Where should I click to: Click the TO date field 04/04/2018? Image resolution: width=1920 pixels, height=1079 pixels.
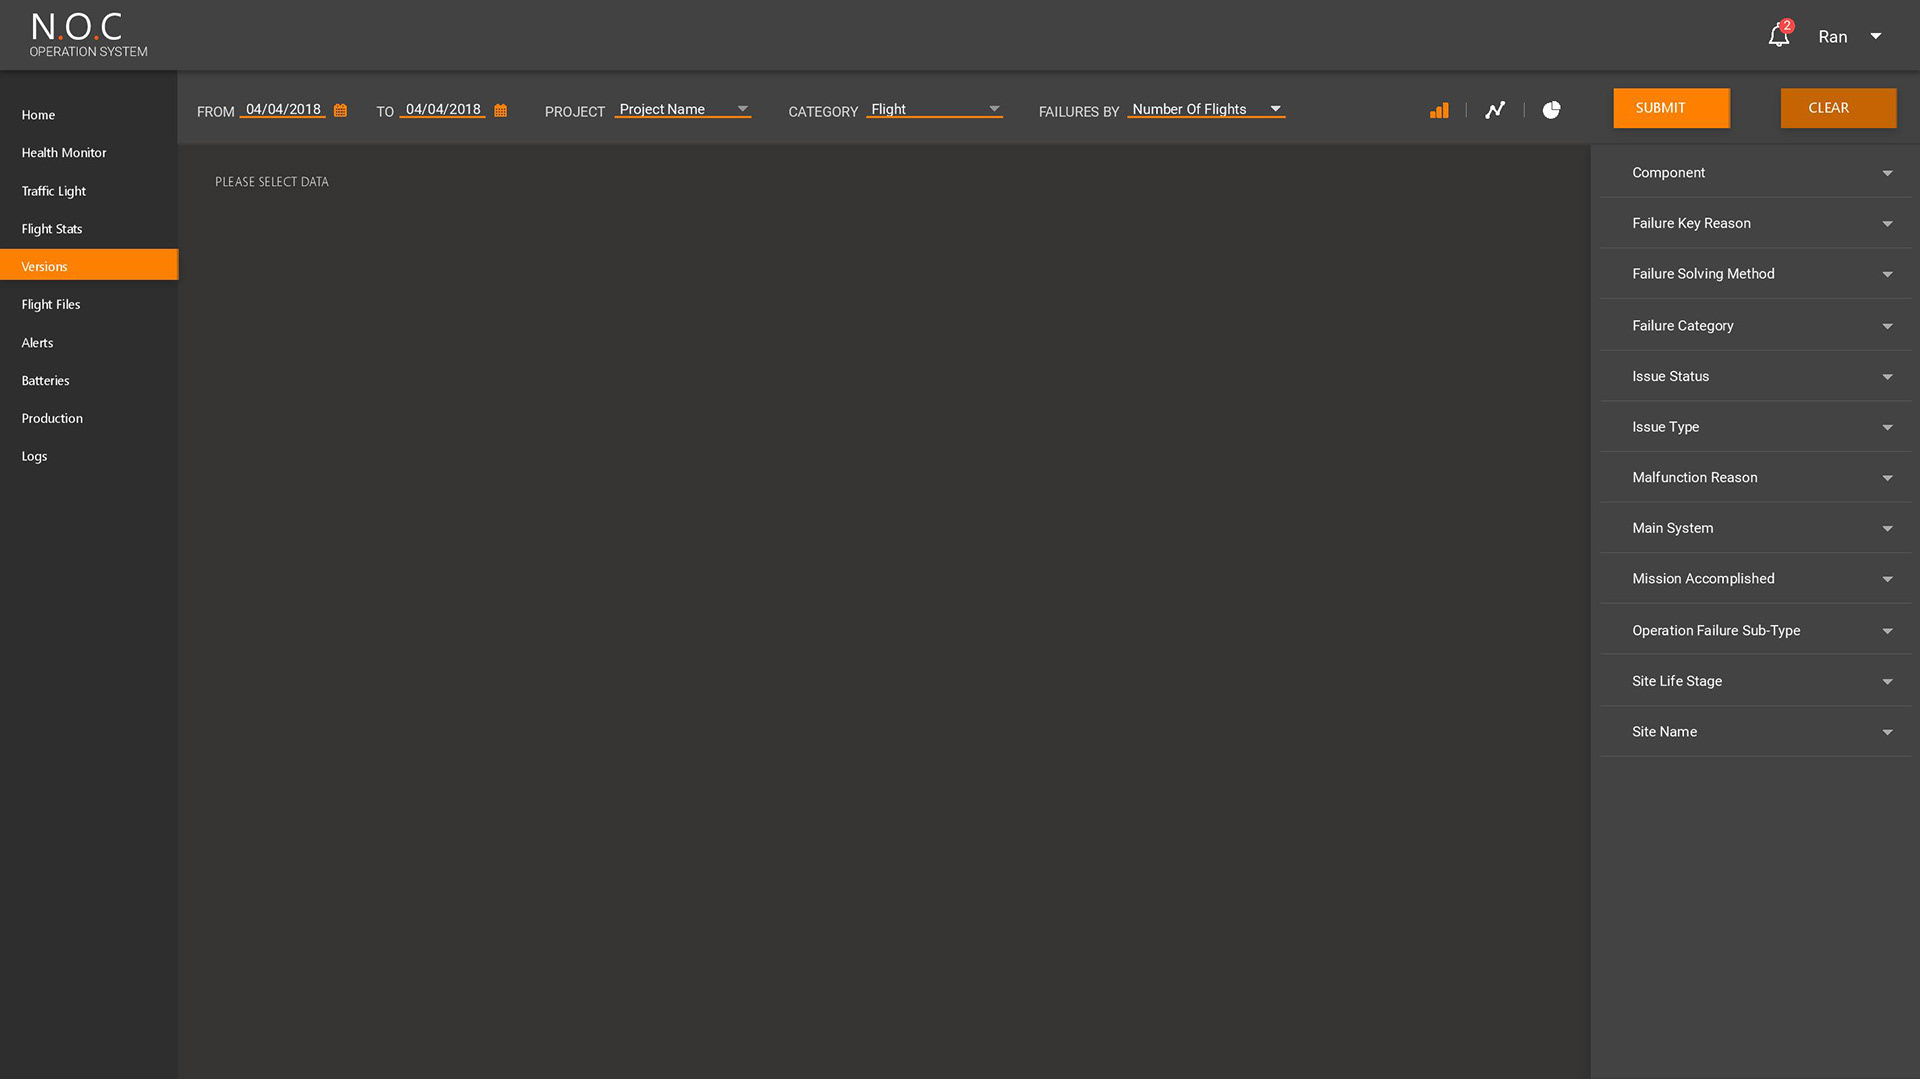point(443,109)
